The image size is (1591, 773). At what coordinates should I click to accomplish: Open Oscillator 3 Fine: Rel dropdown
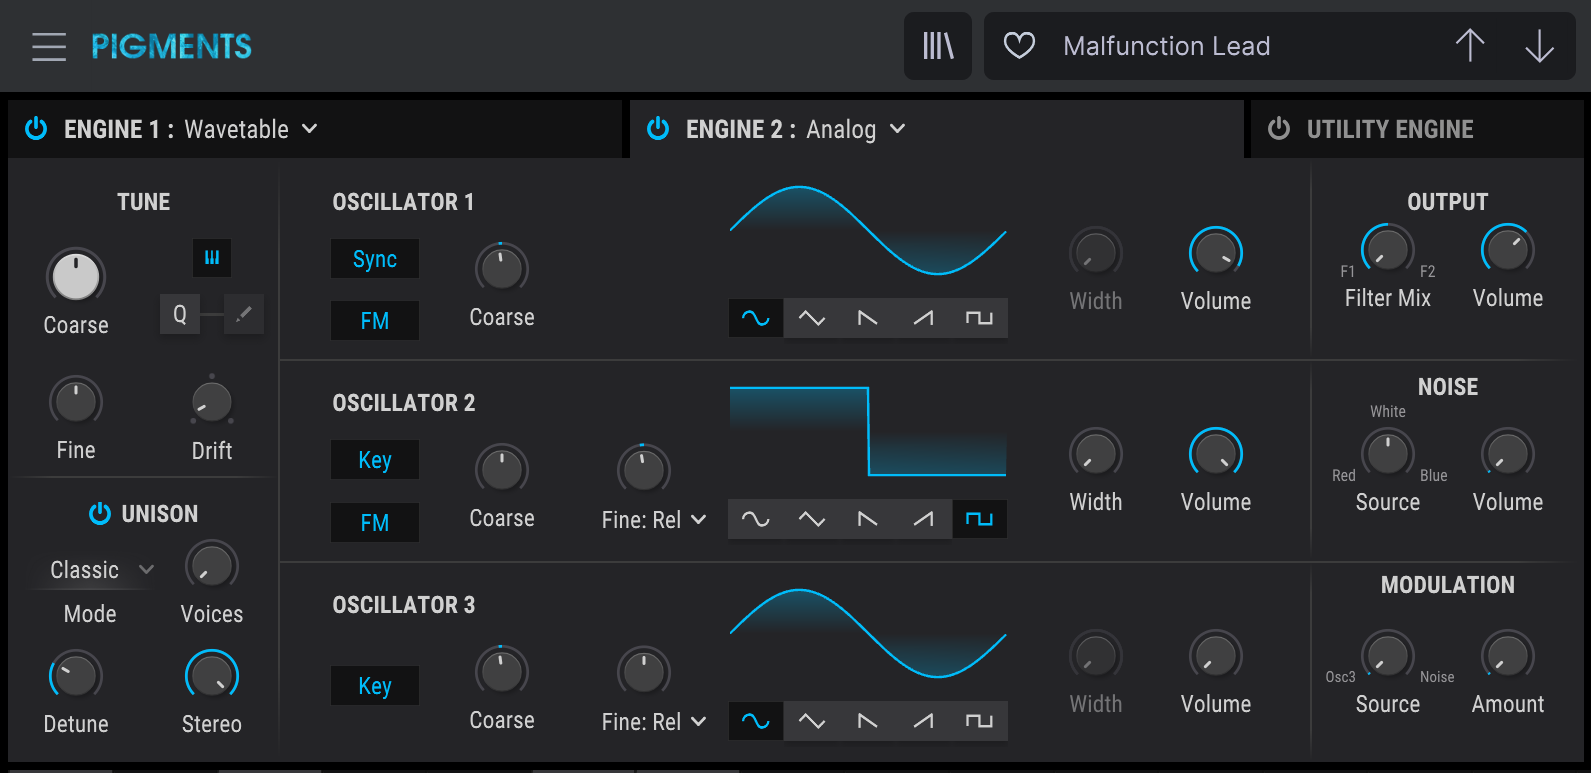654,722
